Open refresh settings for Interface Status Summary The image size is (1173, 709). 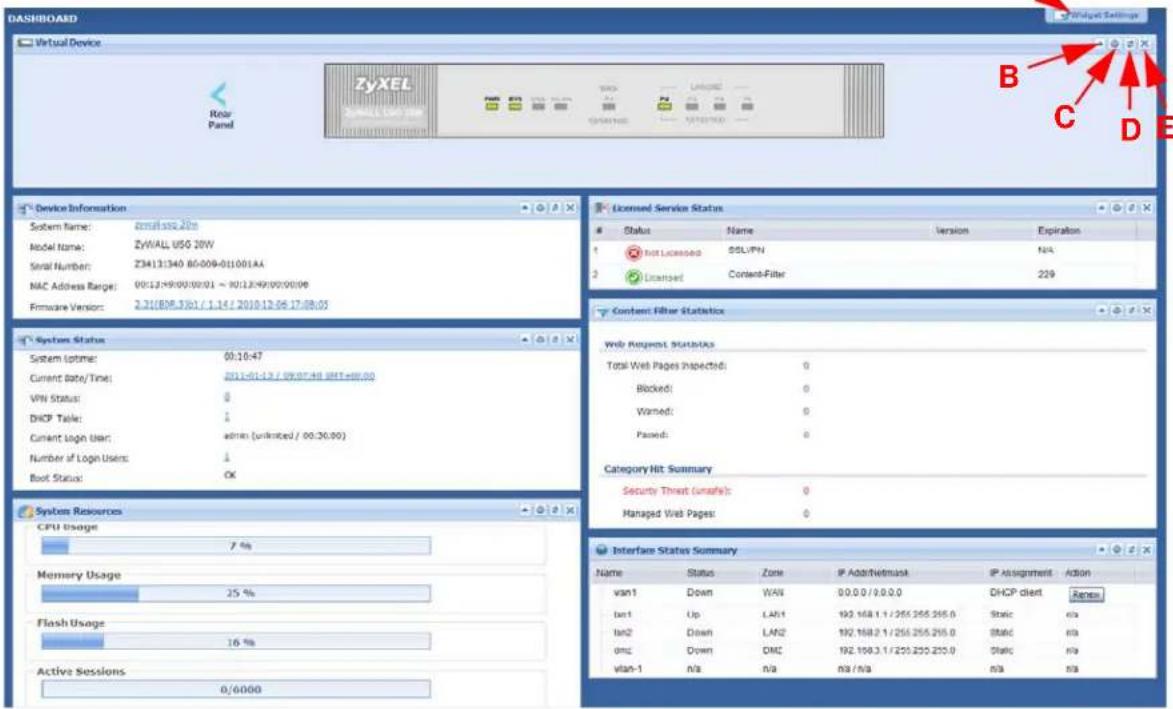1116,550
